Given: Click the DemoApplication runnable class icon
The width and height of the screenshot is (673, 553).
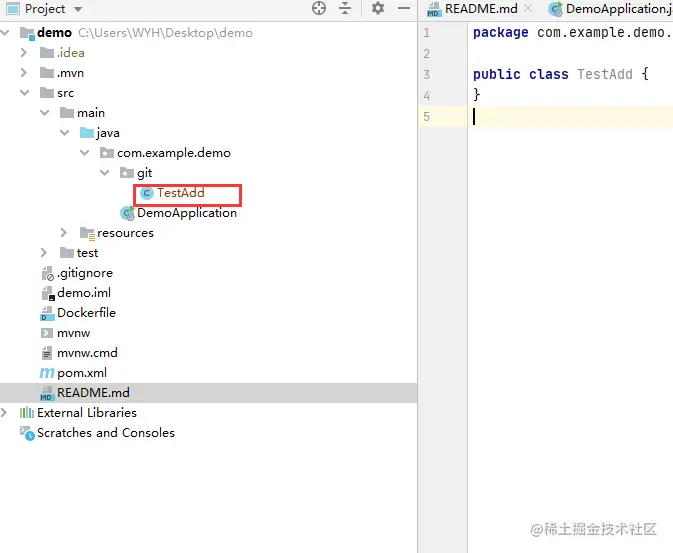Looking at the screenshot, I should [x=127, y=213].
